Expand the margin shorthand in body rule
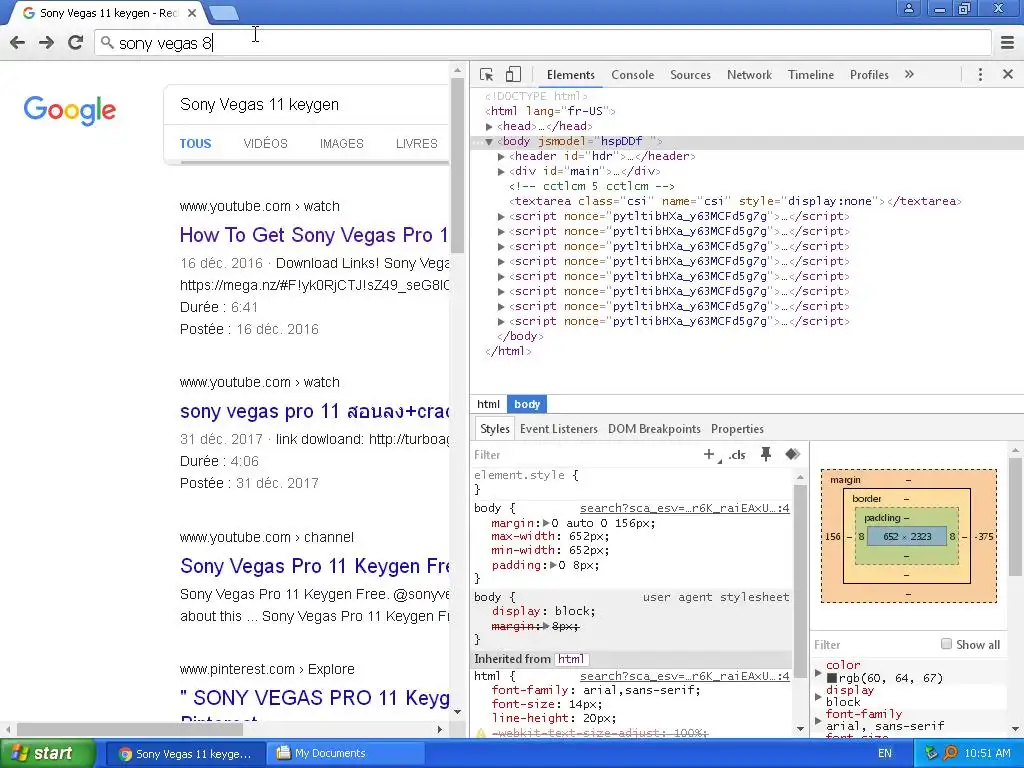Viewport: 1024px width, 768px height. tap(546, 523)
